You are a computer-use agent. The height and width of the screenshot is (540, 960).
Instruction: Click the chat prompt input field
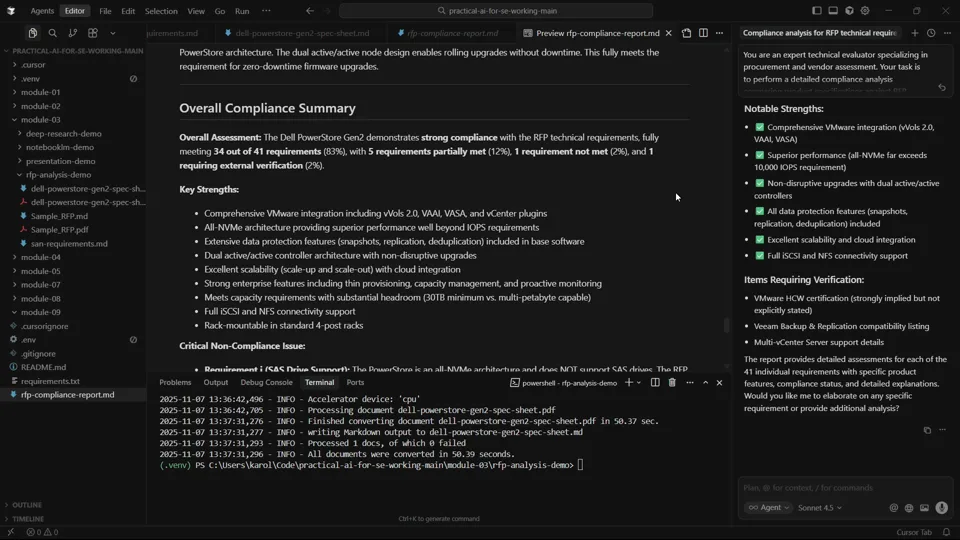(x=845, y=488)
